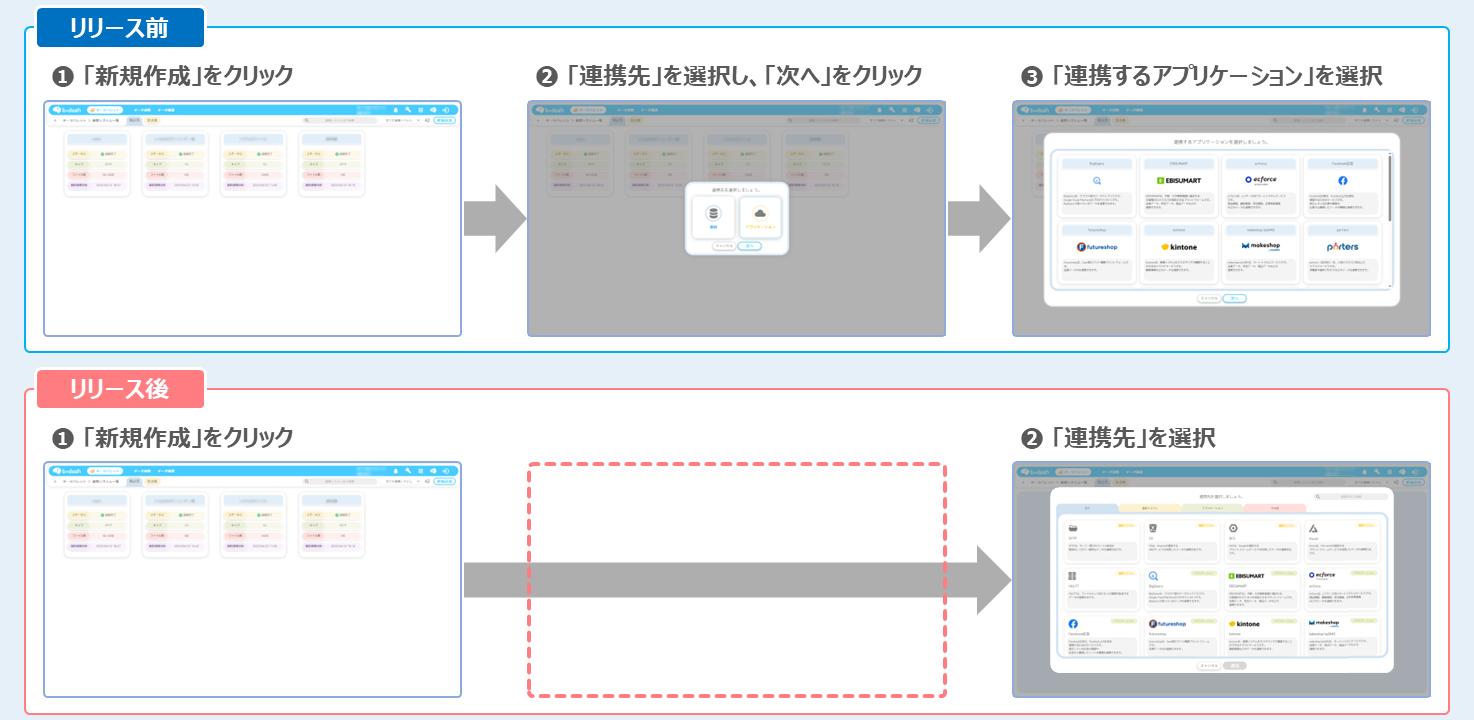Click search field in リリース後 step ❶ screenshot
Viewport: 1474px width, 720px height.
click(x=340, y=482)
